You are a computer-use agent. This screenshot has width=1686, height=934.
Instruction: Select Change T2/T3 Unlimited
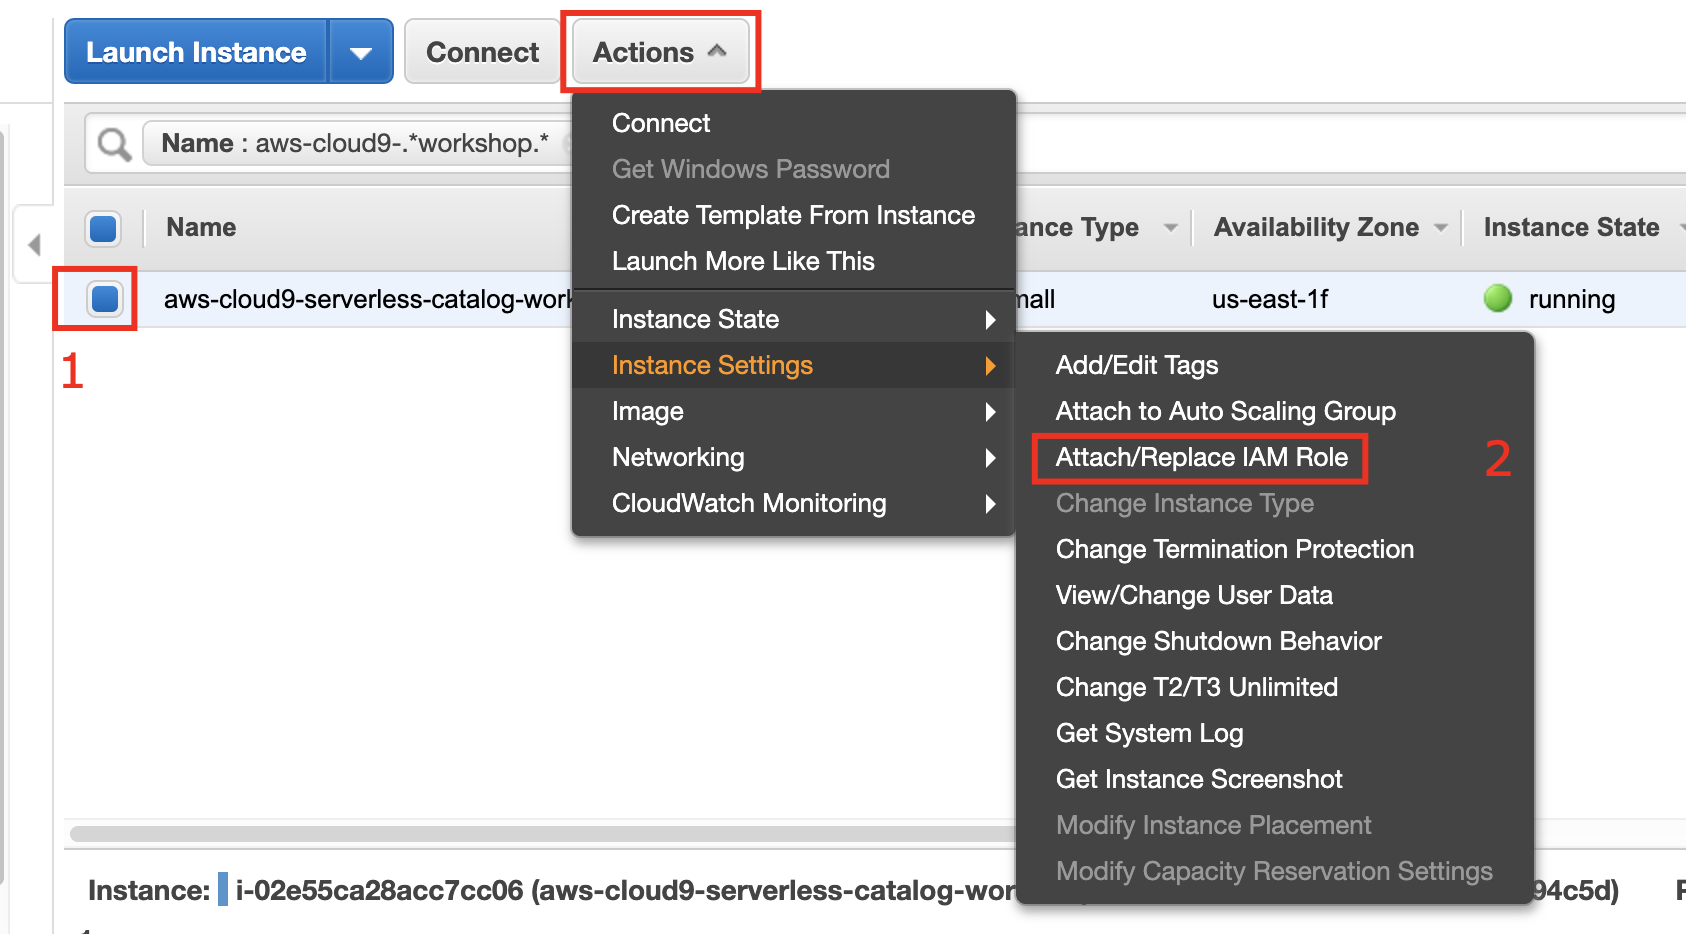tap(1196, 687)
